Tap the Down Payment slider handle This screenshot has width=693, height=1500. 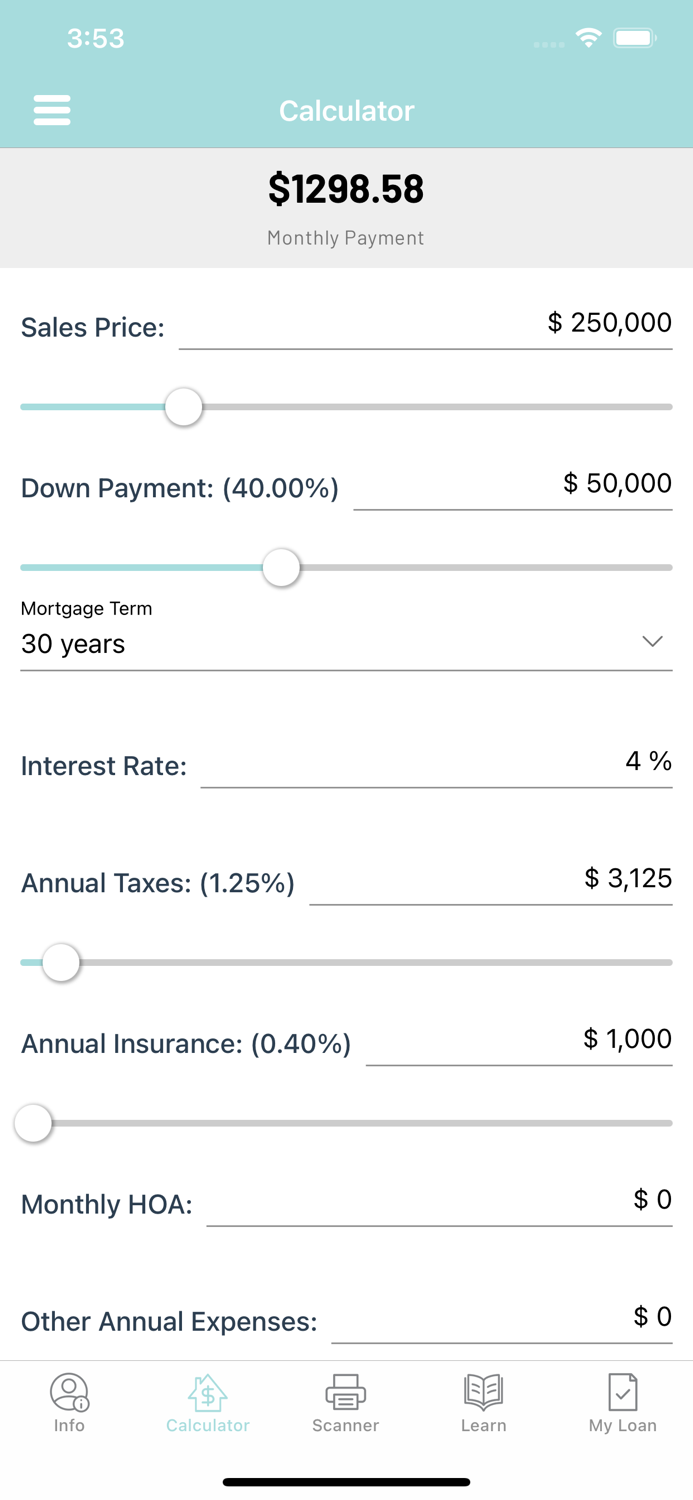[281, 567]
